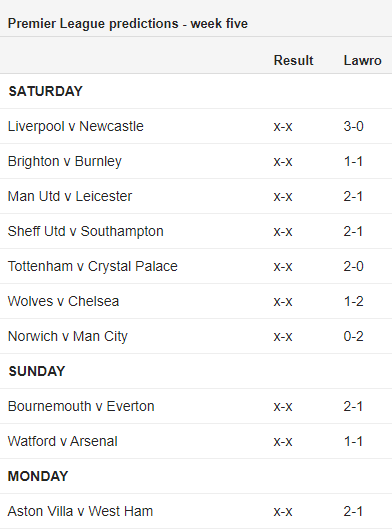Screen dimensions: 392x529
Task: Click the SATURDAY section heading
Action: 46,91
